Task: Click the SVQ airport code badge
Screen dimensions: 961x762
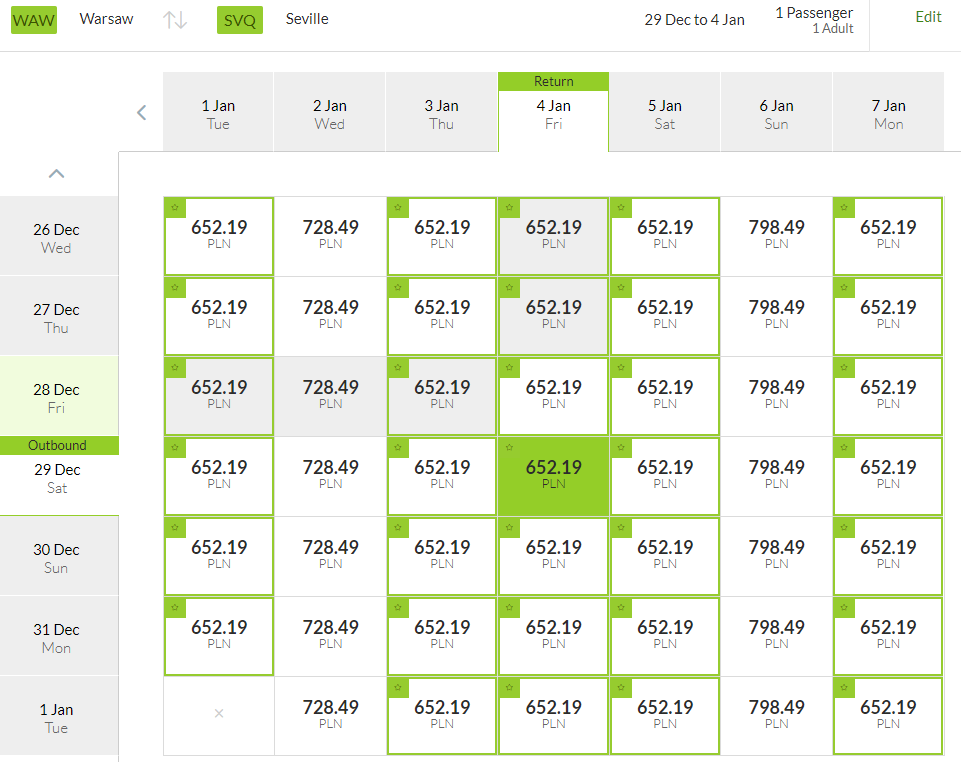Action: point(240,20)
